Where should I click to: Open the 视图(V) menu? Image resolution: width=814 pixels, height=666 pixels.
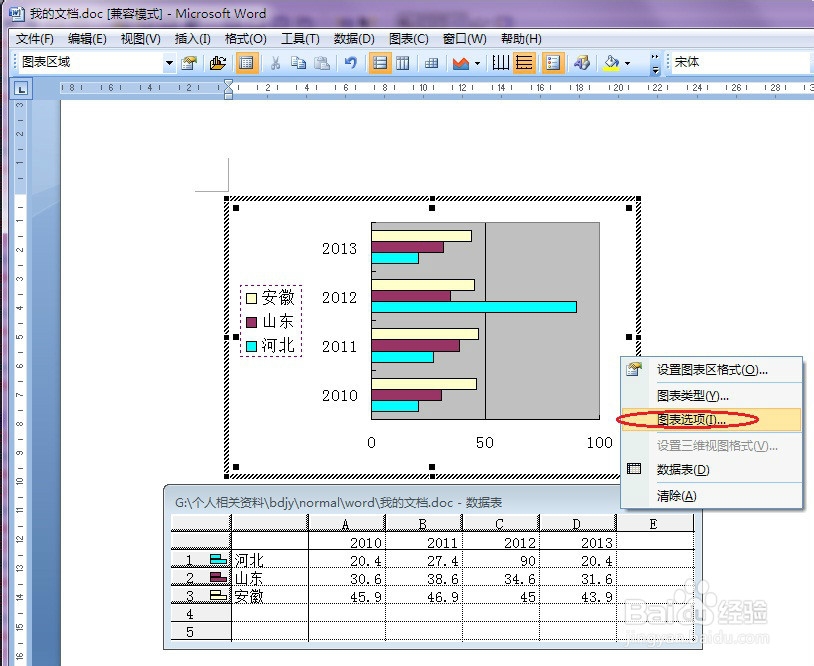coord(140,39)
